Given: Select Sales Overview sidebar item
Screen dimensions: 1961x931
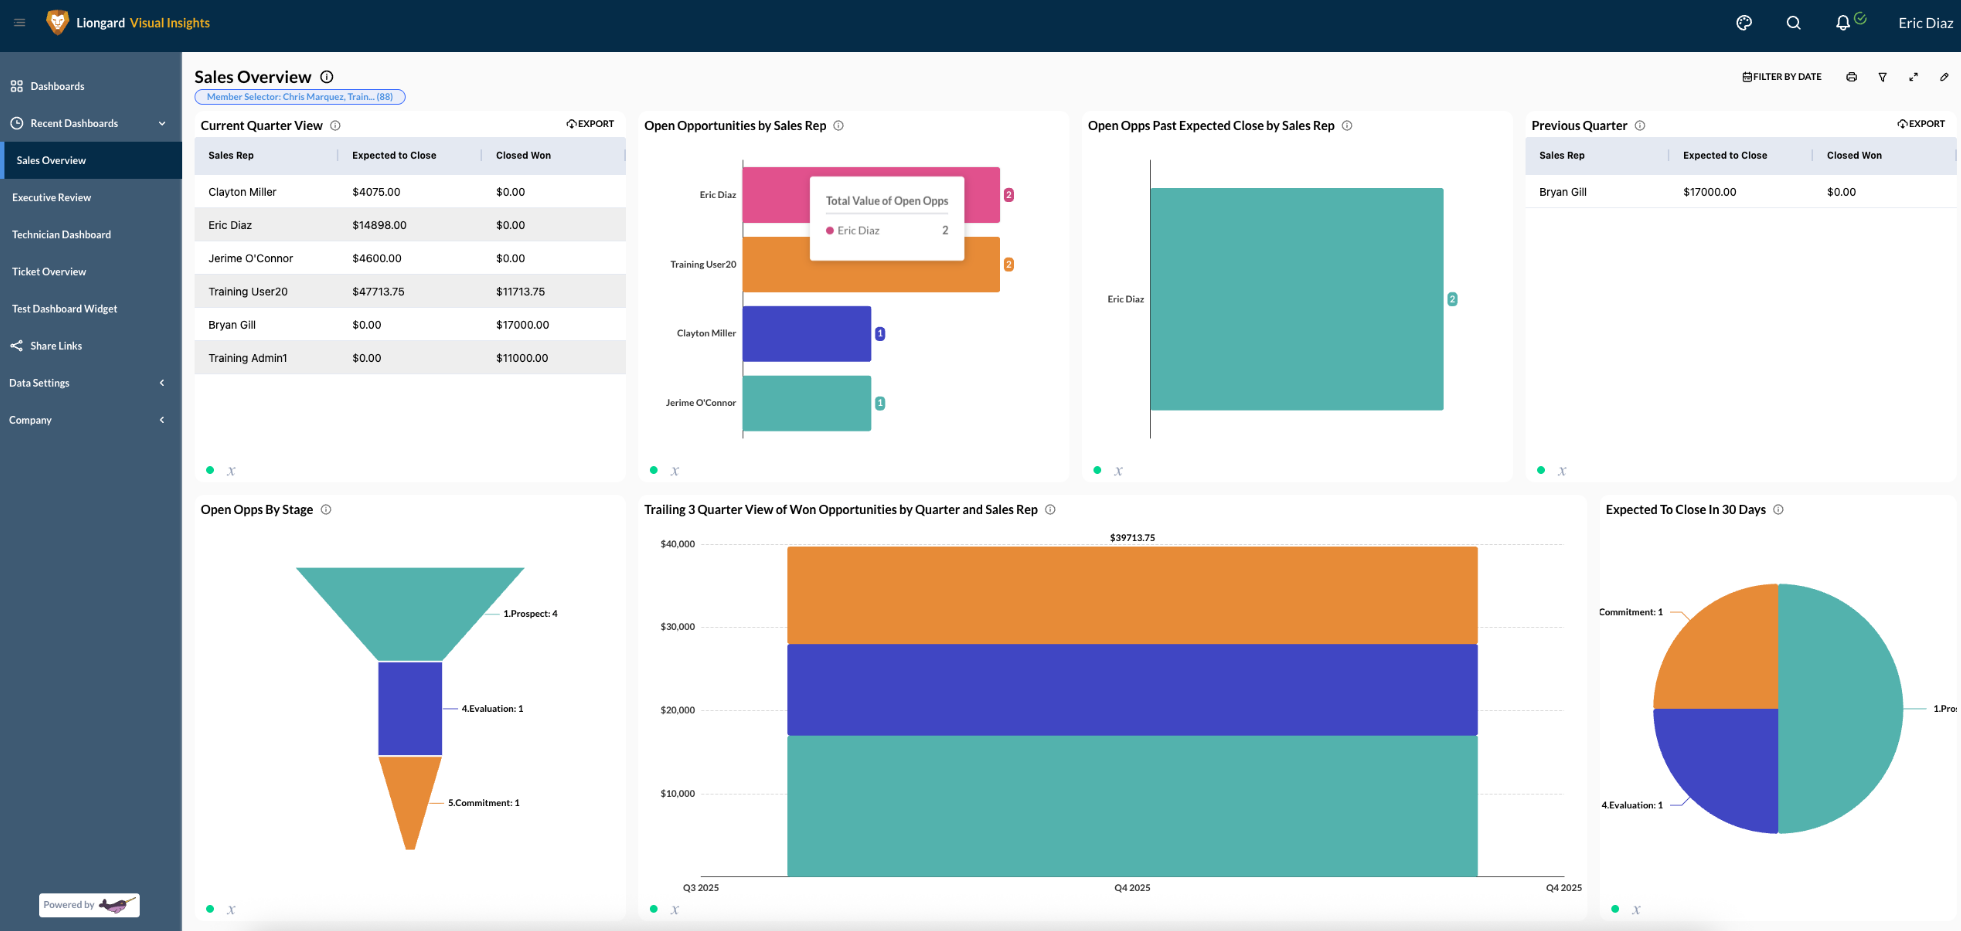Looking at the screenshot, I should [90, 160].
